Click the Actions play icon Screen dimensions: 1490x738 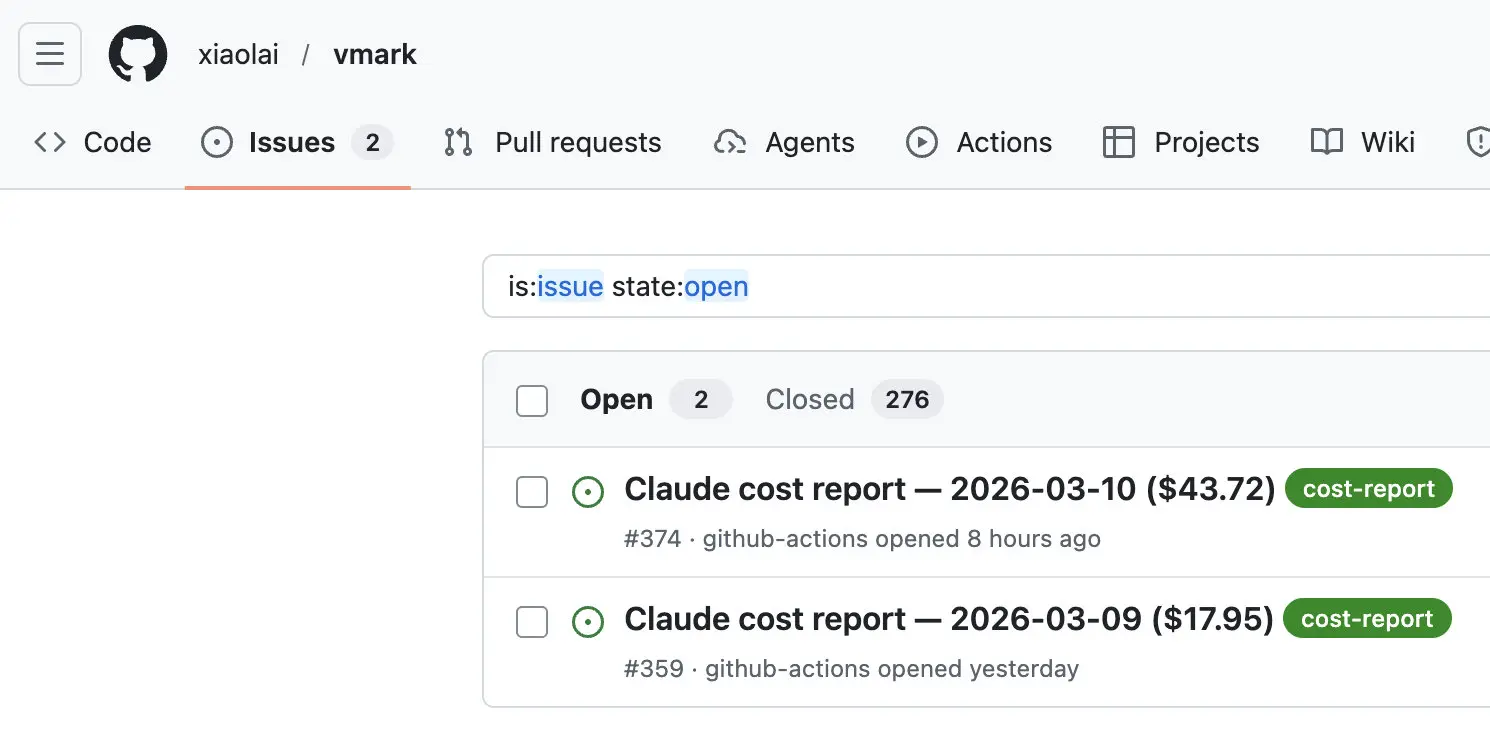point(921,143)
